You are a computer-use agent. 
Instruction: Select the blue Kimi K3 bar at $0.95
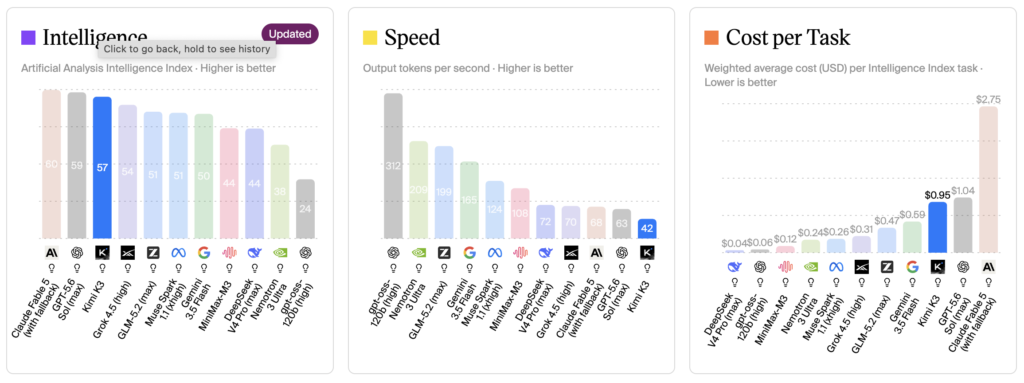click(938, 227)
